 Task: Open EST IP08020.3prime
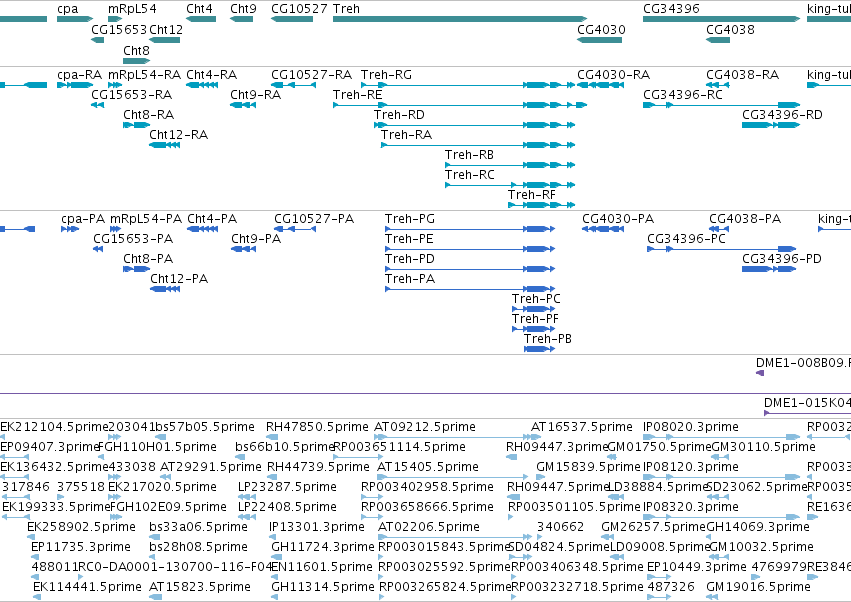click(x=721, y=437)
